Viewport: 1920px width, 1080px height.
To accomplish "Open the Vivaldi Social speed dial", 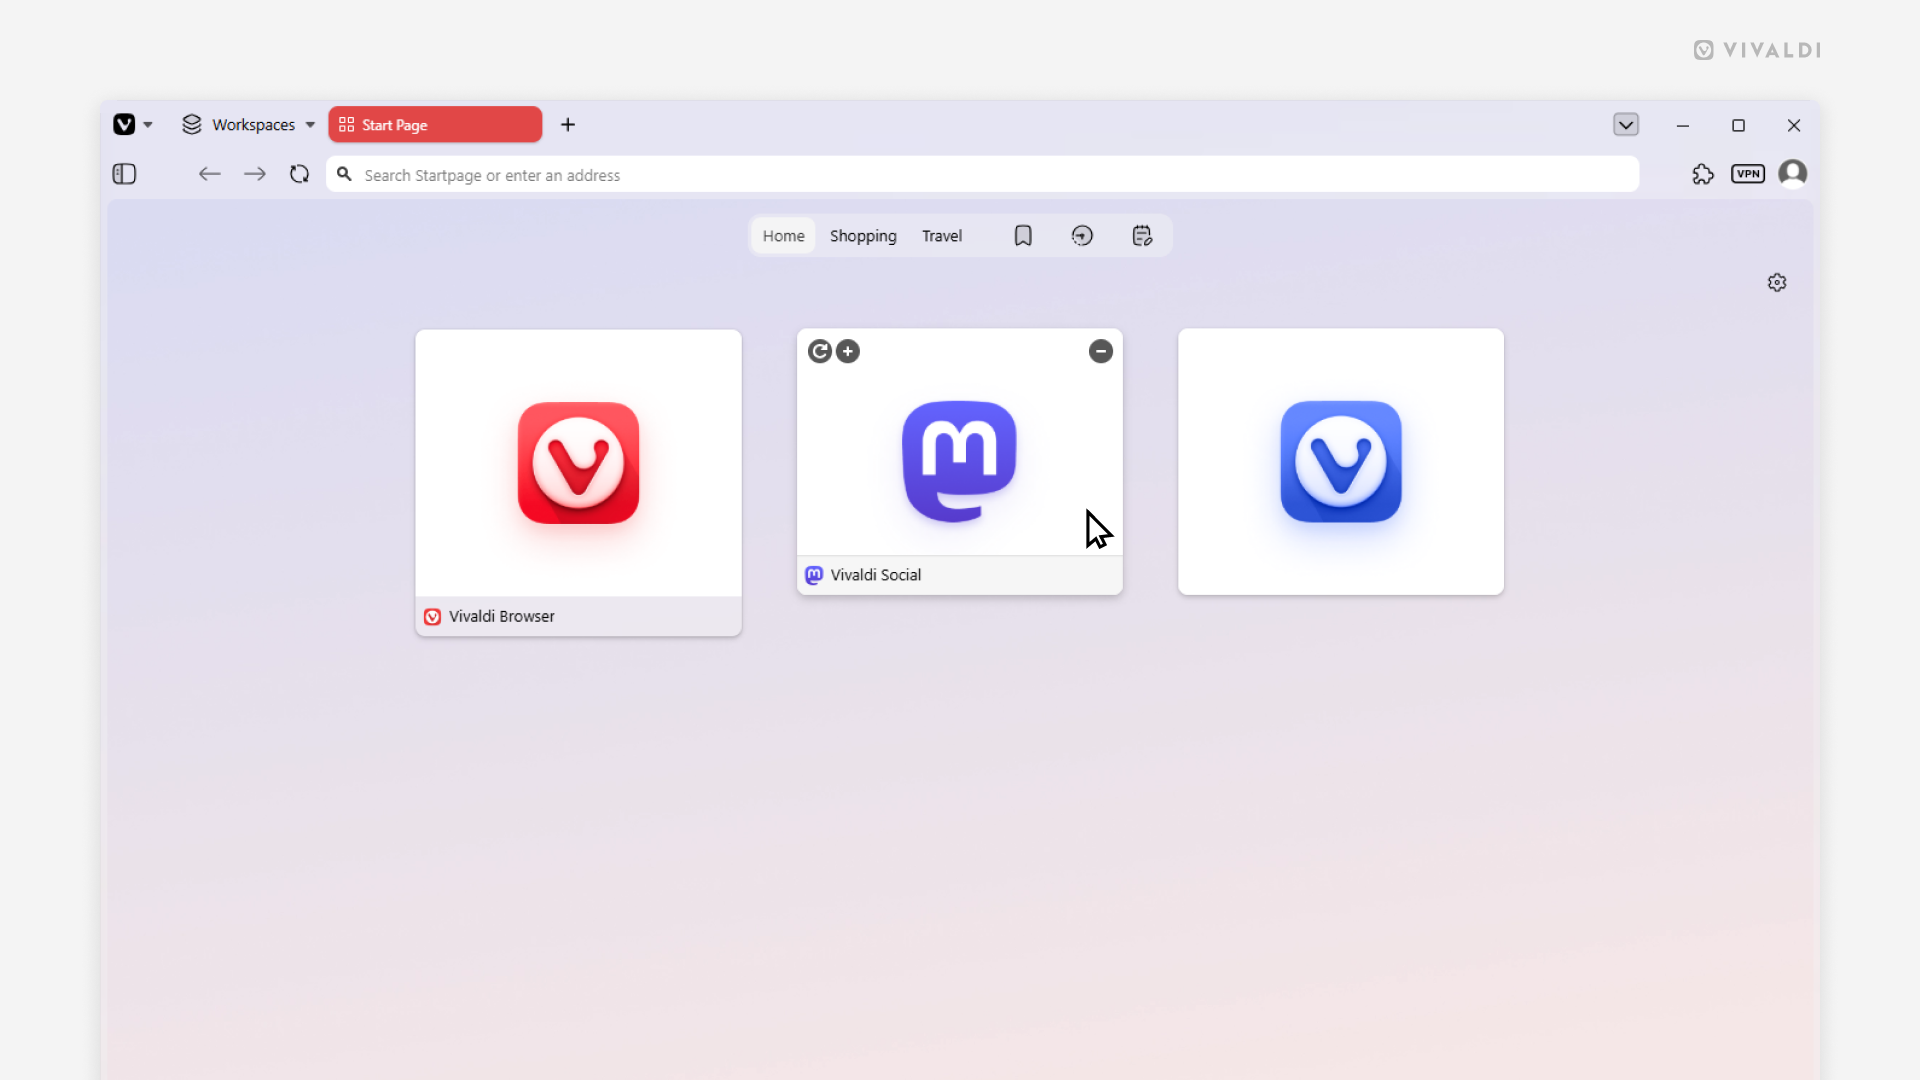I will pyautogui.click(x=959, y=462).
